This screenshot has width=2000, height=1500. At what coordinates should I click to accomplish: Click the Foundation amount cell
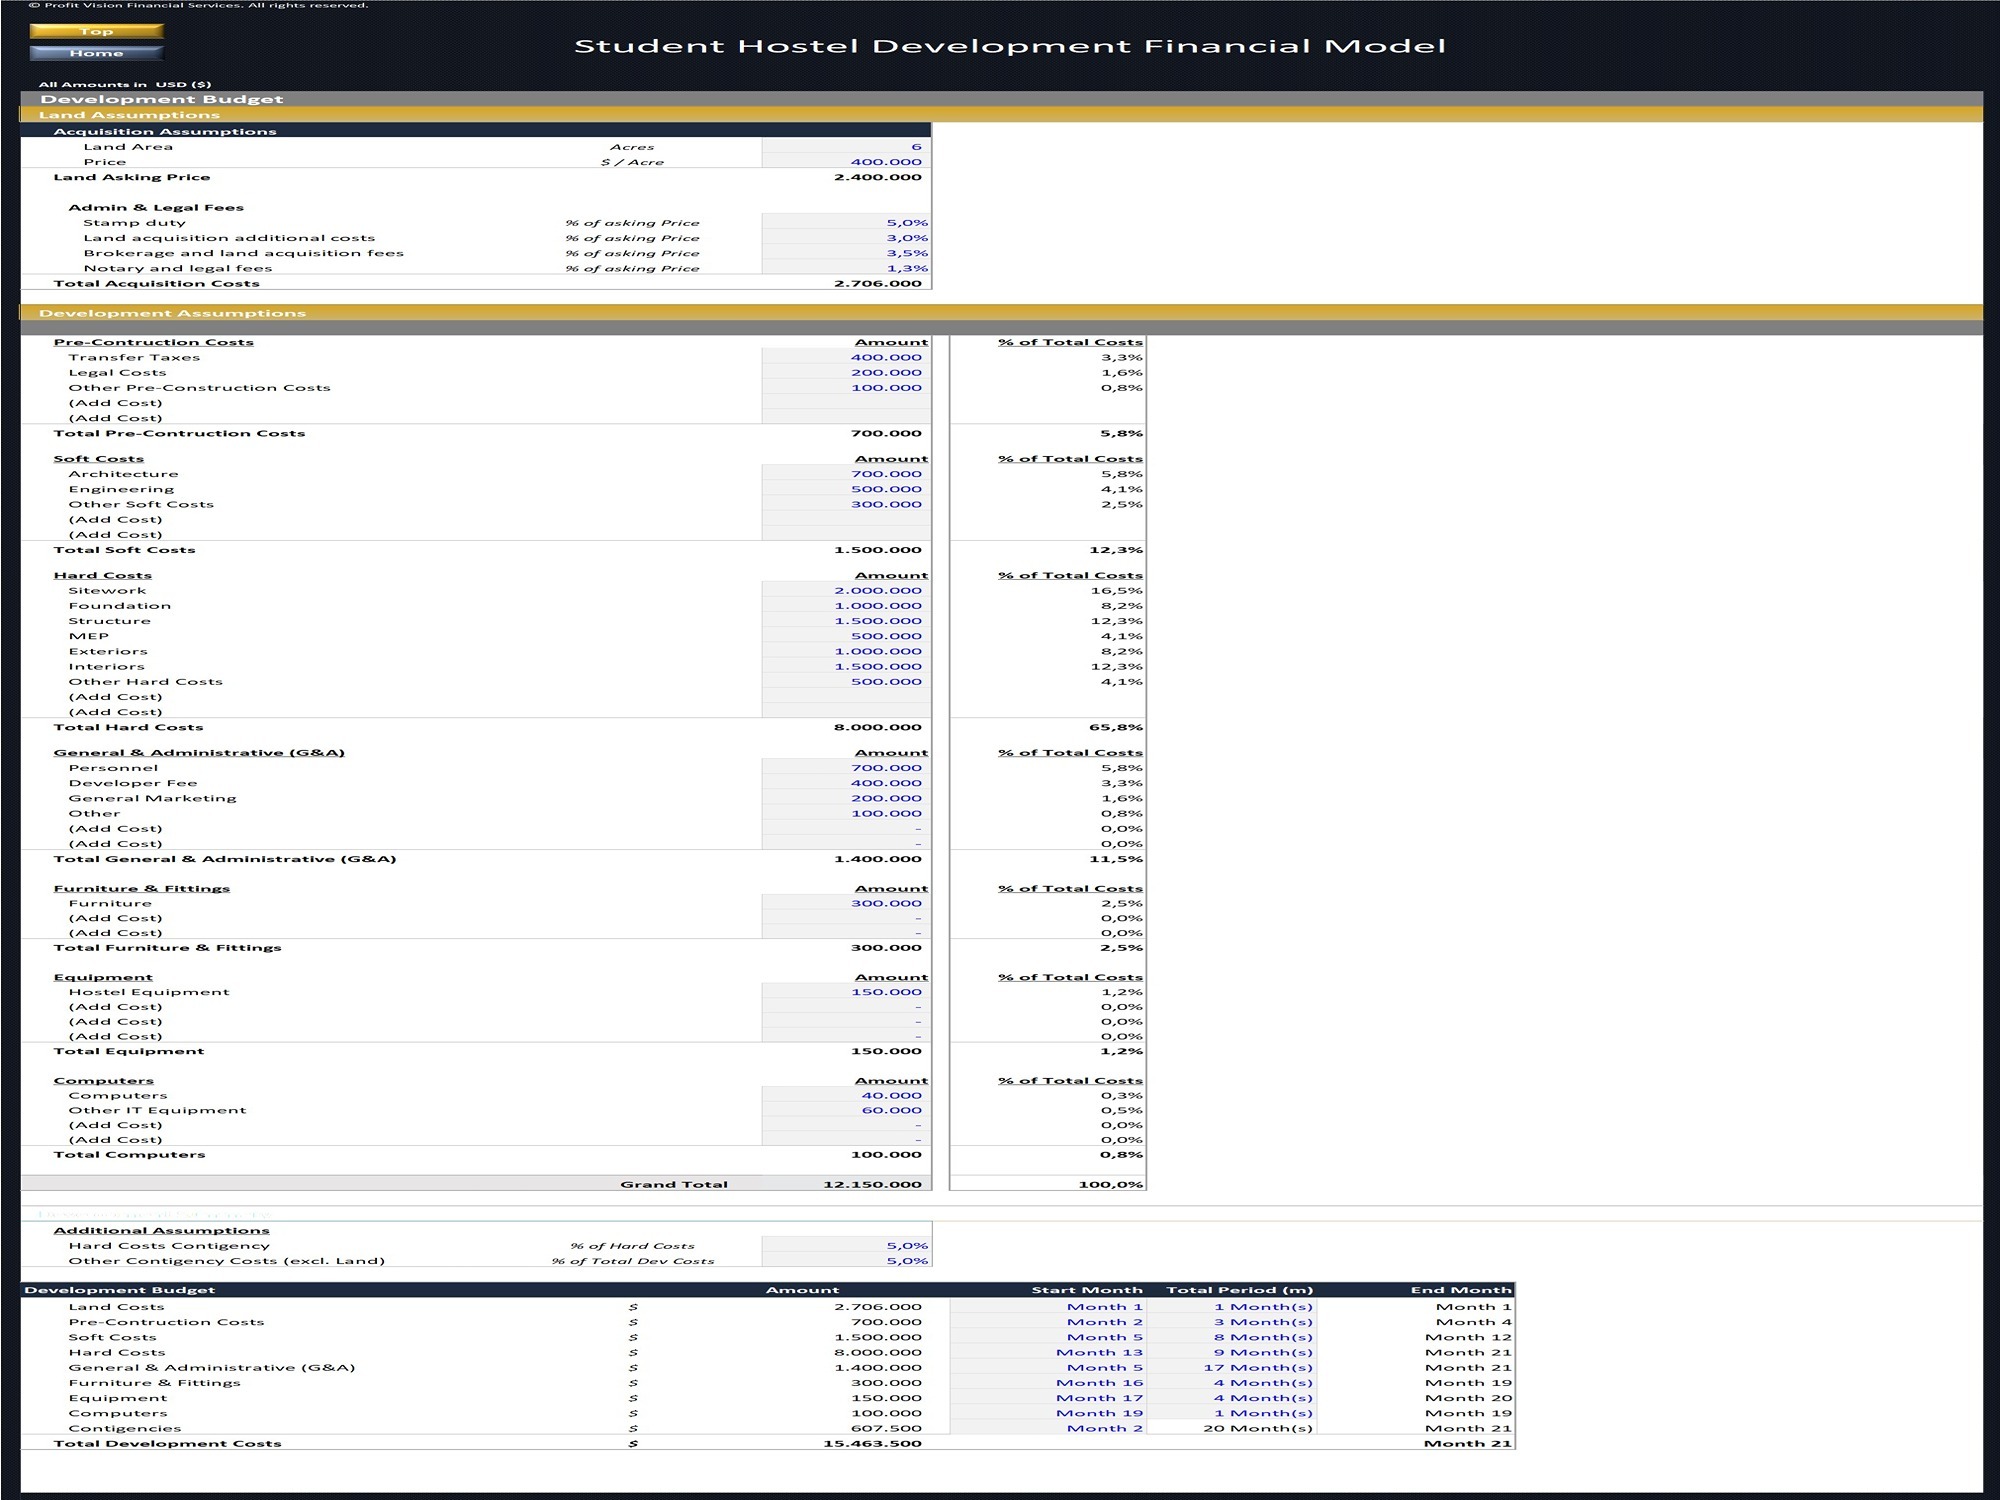846,605
